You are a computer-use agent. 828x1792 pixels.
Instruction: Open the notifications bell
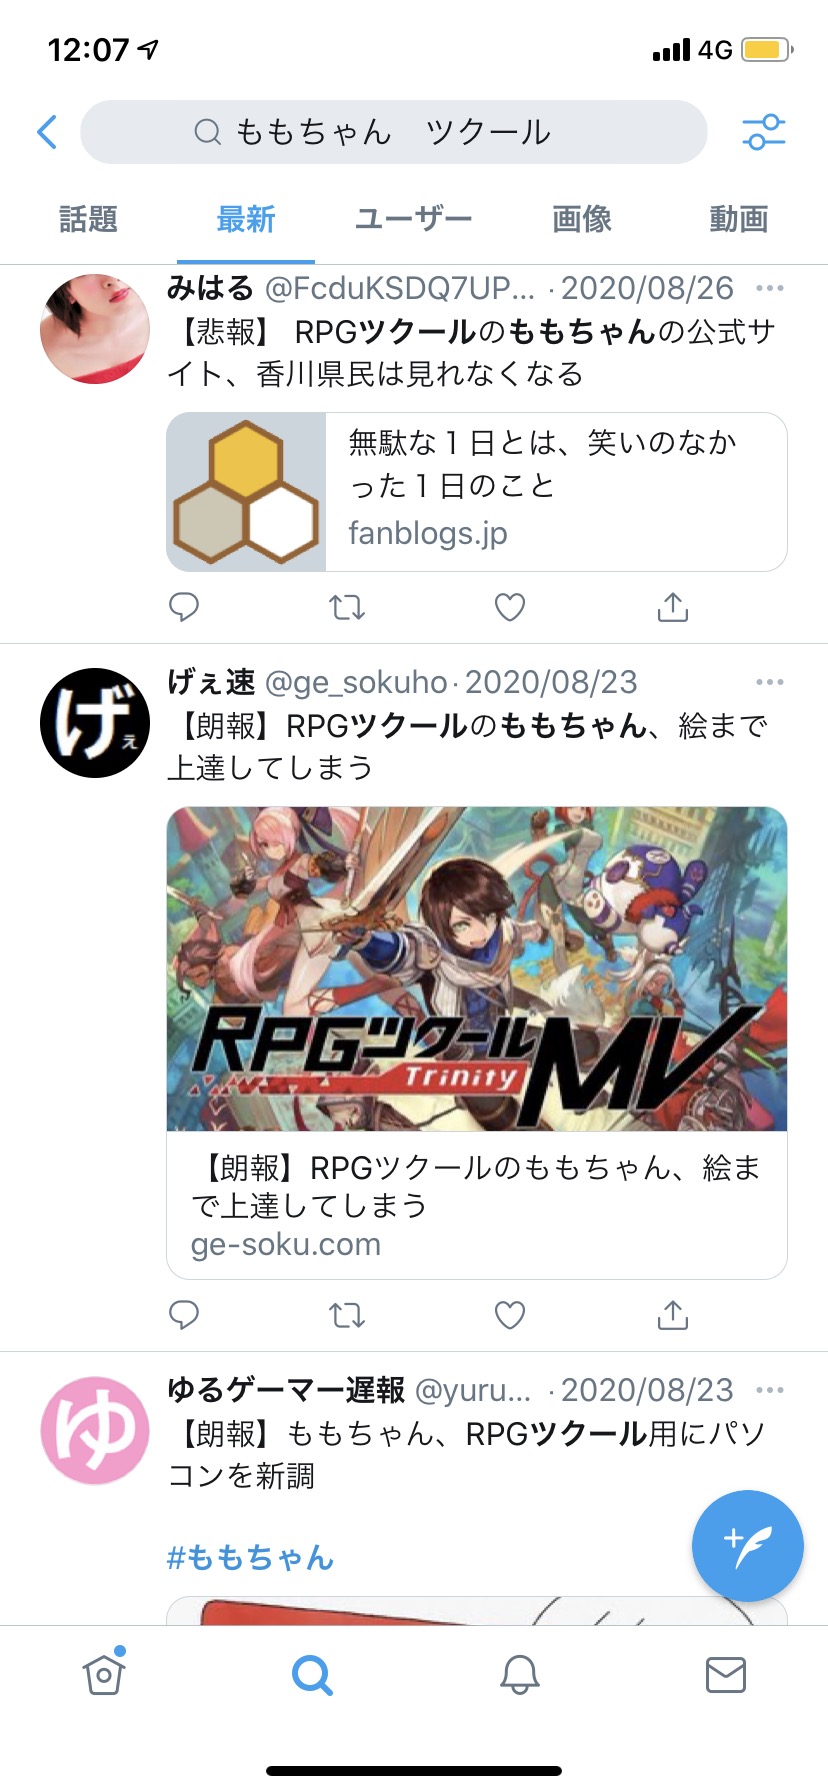[x=520, y=1674]
